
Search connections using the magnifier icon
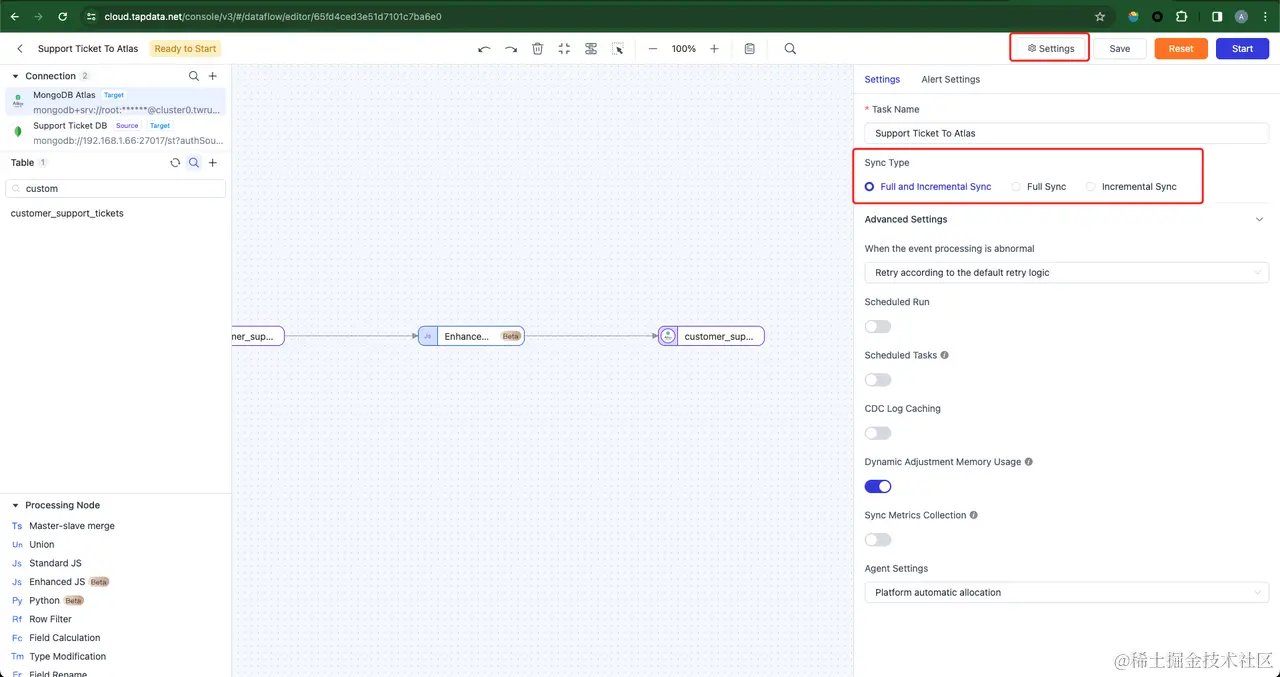194,76
